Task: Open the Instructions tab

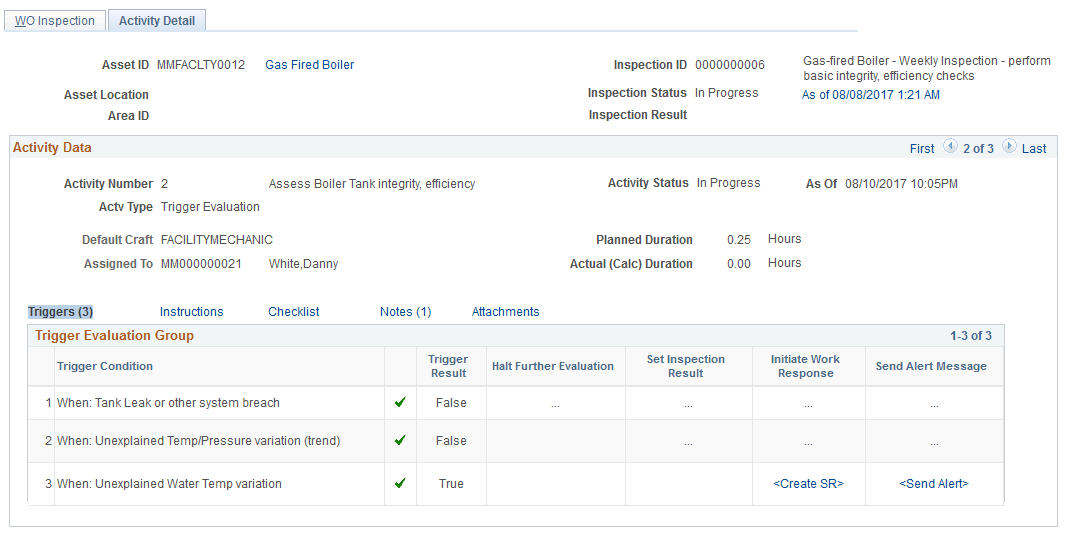Action: pos(191,312)
